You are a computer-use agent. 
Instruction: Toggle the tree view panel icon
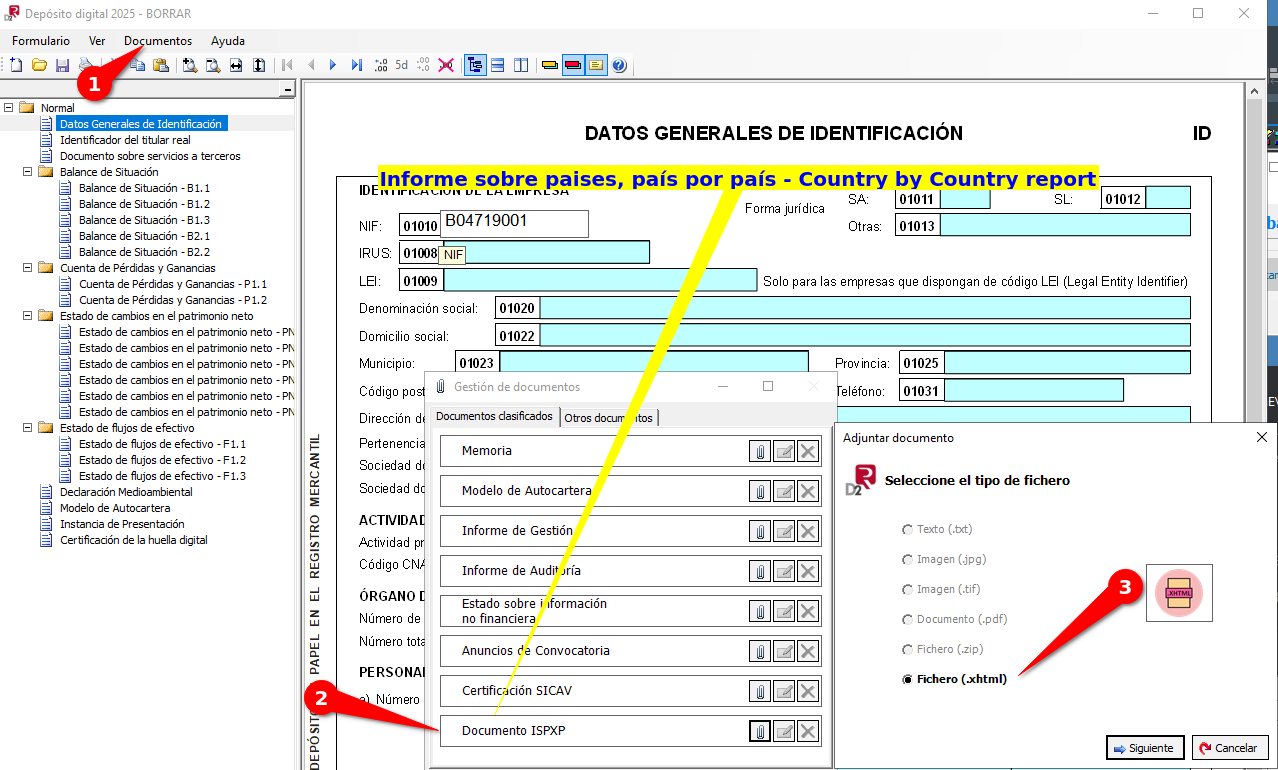pos(475,65)
